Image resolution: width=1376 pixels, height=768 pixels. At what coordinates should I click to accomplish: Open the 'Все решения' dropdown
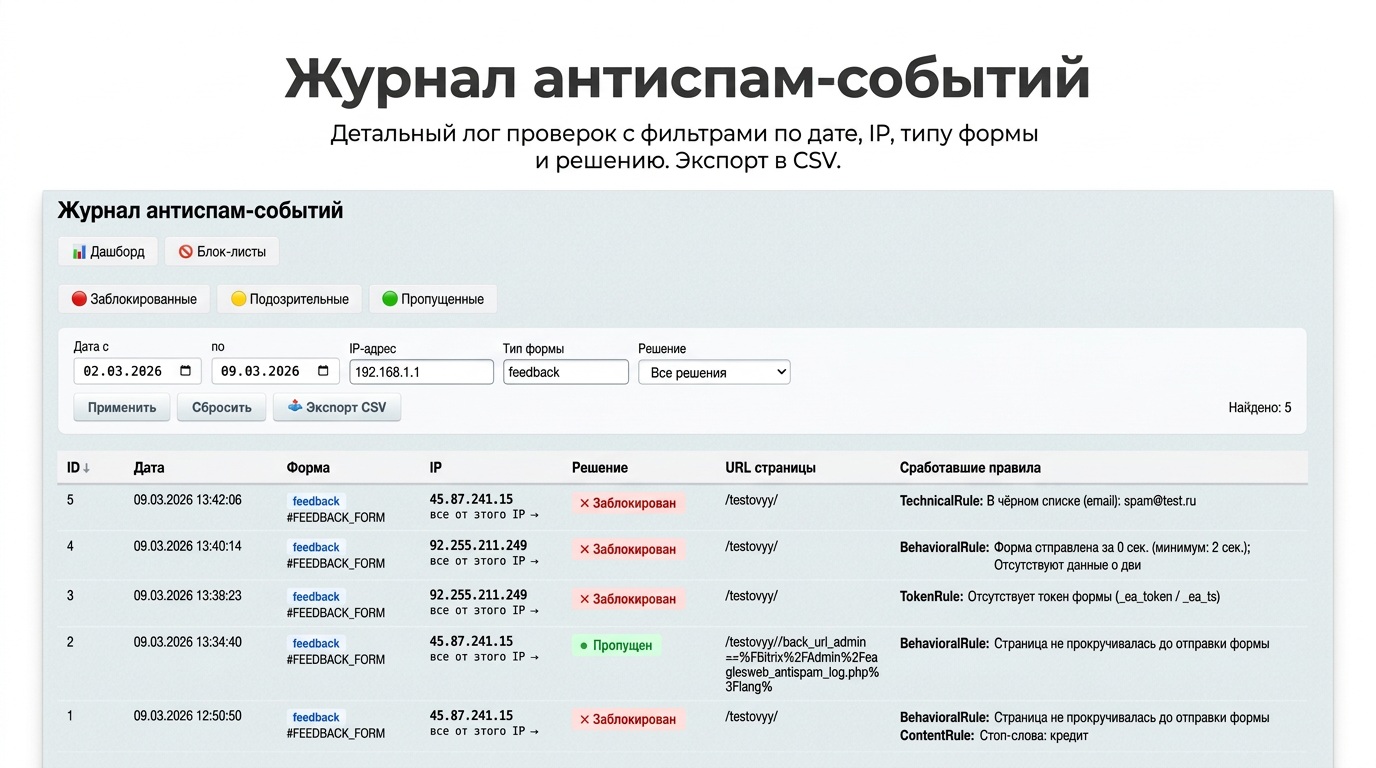tap(714, 371)
